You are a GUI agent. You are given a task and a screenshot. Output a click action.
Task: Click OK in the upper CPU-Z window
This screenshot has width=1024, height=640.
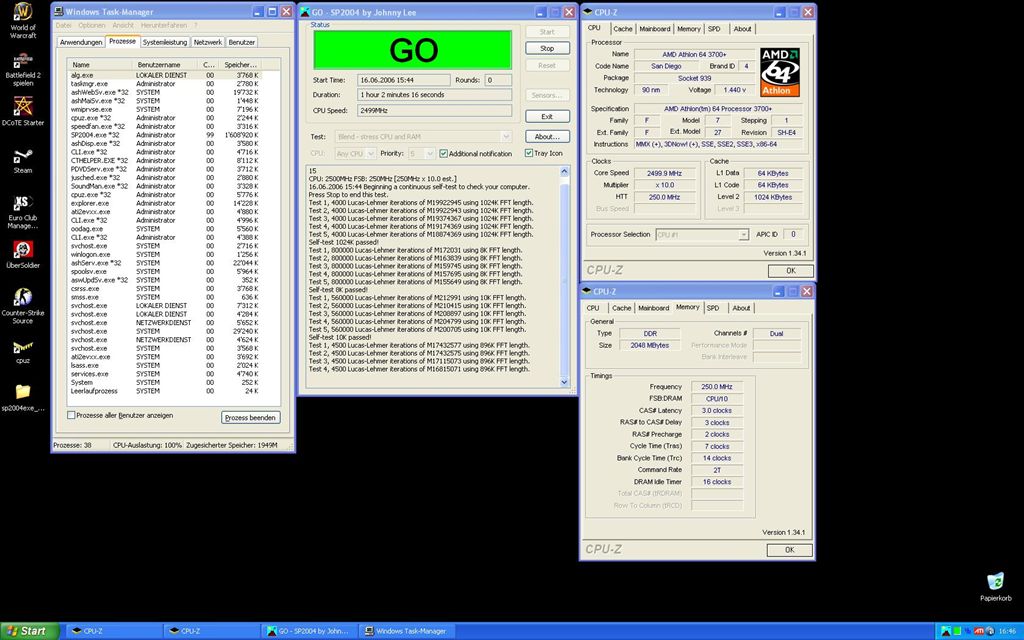791,271
